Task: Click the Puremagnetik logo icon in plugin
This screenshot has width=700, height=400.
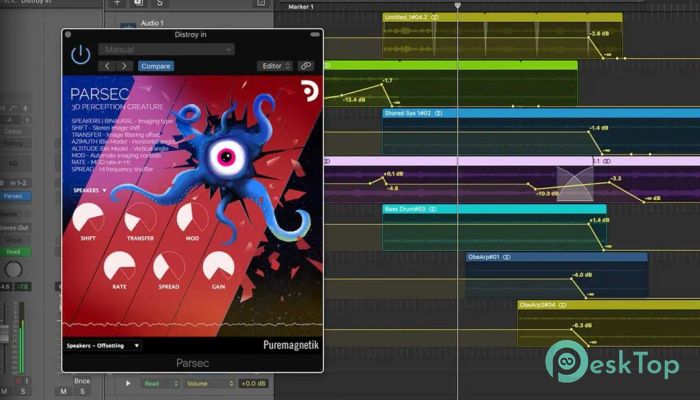Action: point(309,91)
